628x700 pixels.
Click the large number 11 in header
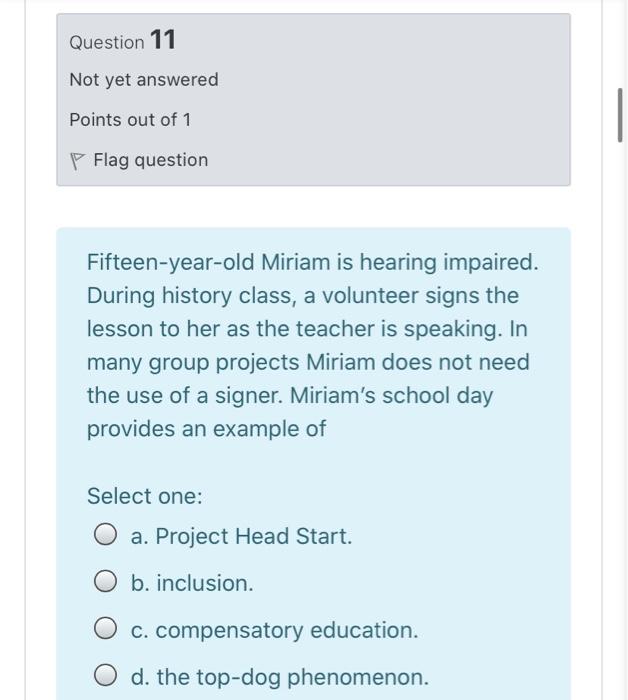coord(163,40)
